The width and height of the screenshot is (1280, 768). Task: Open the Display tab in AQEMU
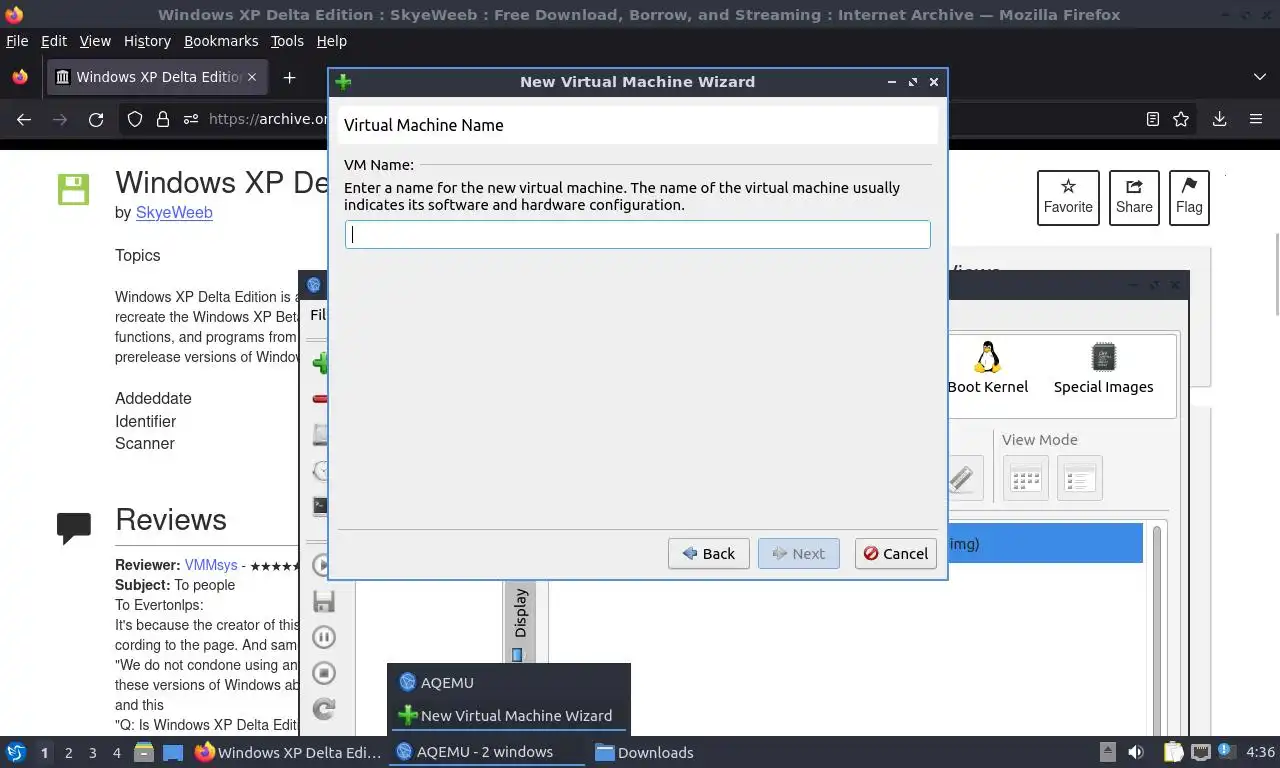520,613
